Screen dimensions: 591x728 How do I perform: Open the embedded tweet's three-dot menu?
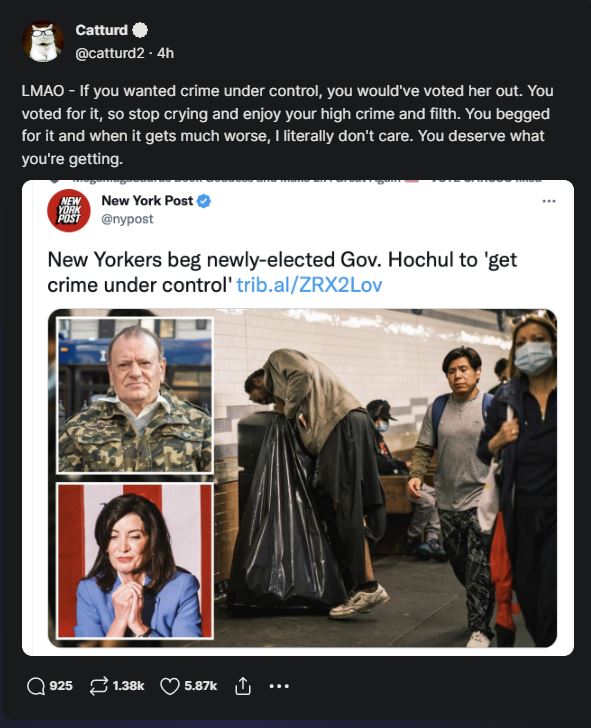[549, 201]
